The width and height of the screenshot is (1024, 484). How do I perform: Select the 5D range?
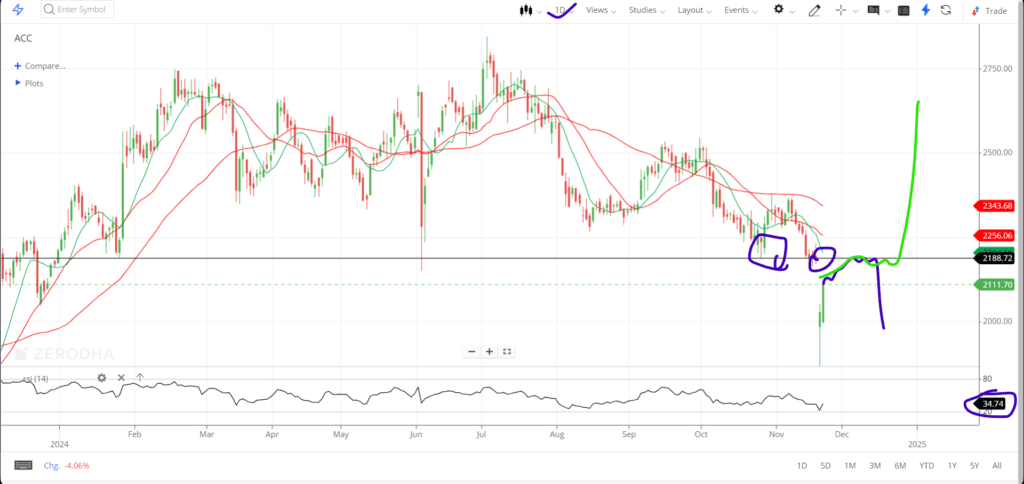825,466
